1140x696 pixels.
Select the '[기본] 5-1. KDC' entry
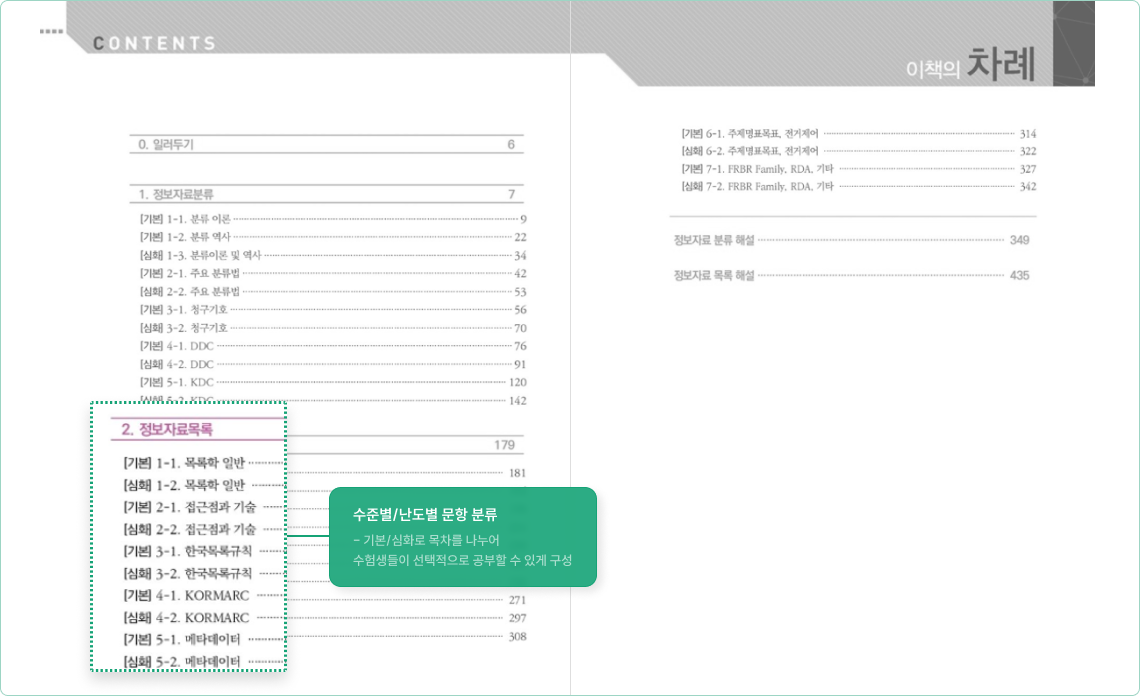point(177,382)
